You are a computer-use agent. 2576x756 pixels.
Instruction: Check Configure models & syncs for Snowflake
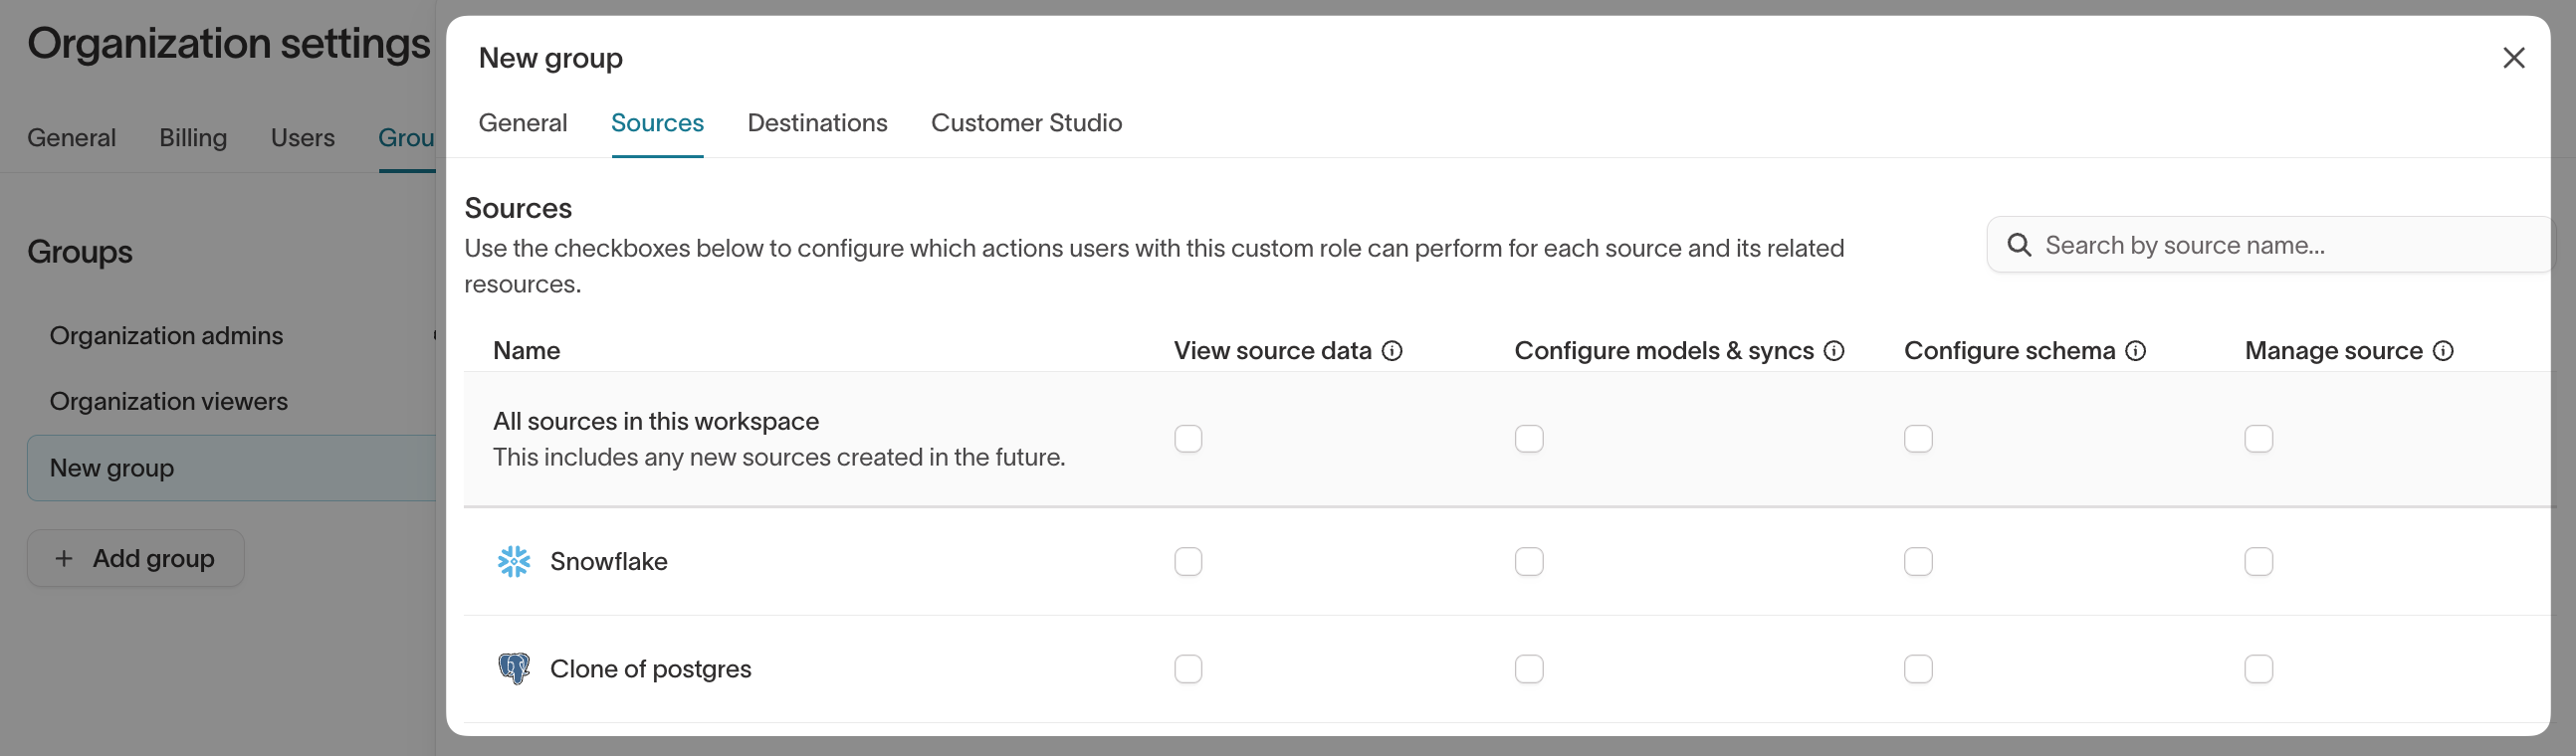[x=1529, y=562]
